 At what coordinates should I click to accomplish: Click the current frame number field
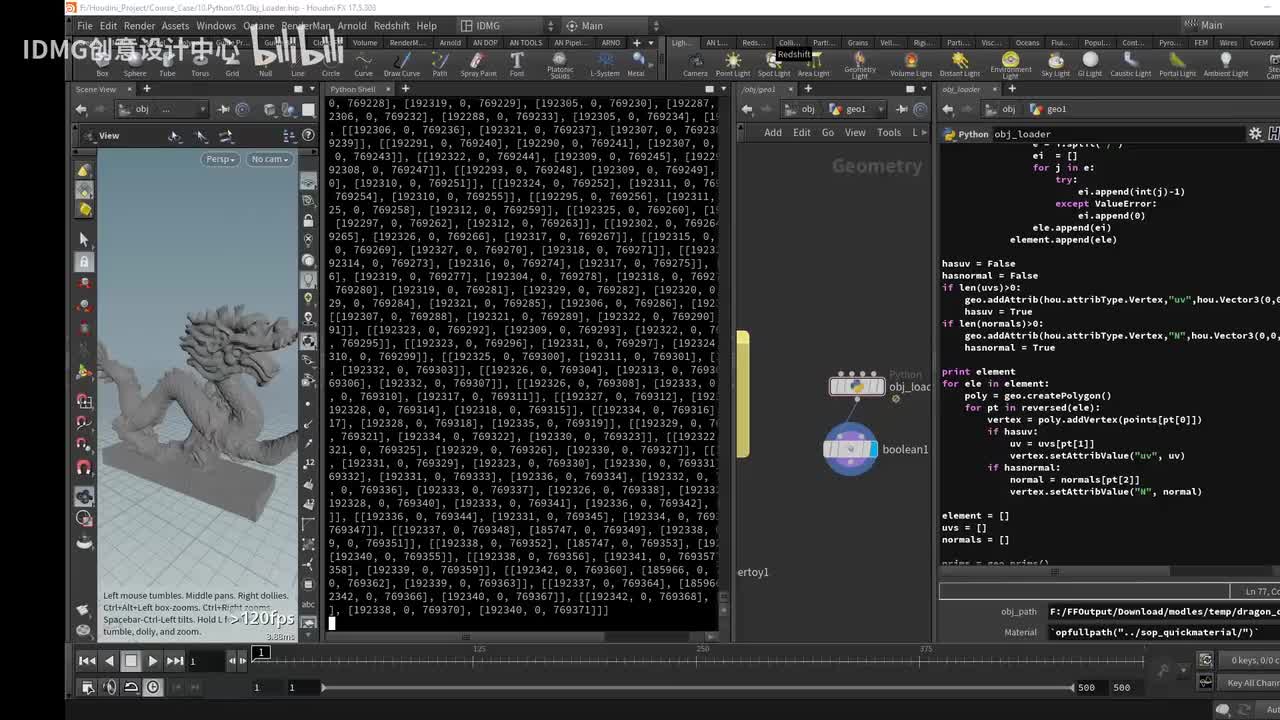point(207,660)
